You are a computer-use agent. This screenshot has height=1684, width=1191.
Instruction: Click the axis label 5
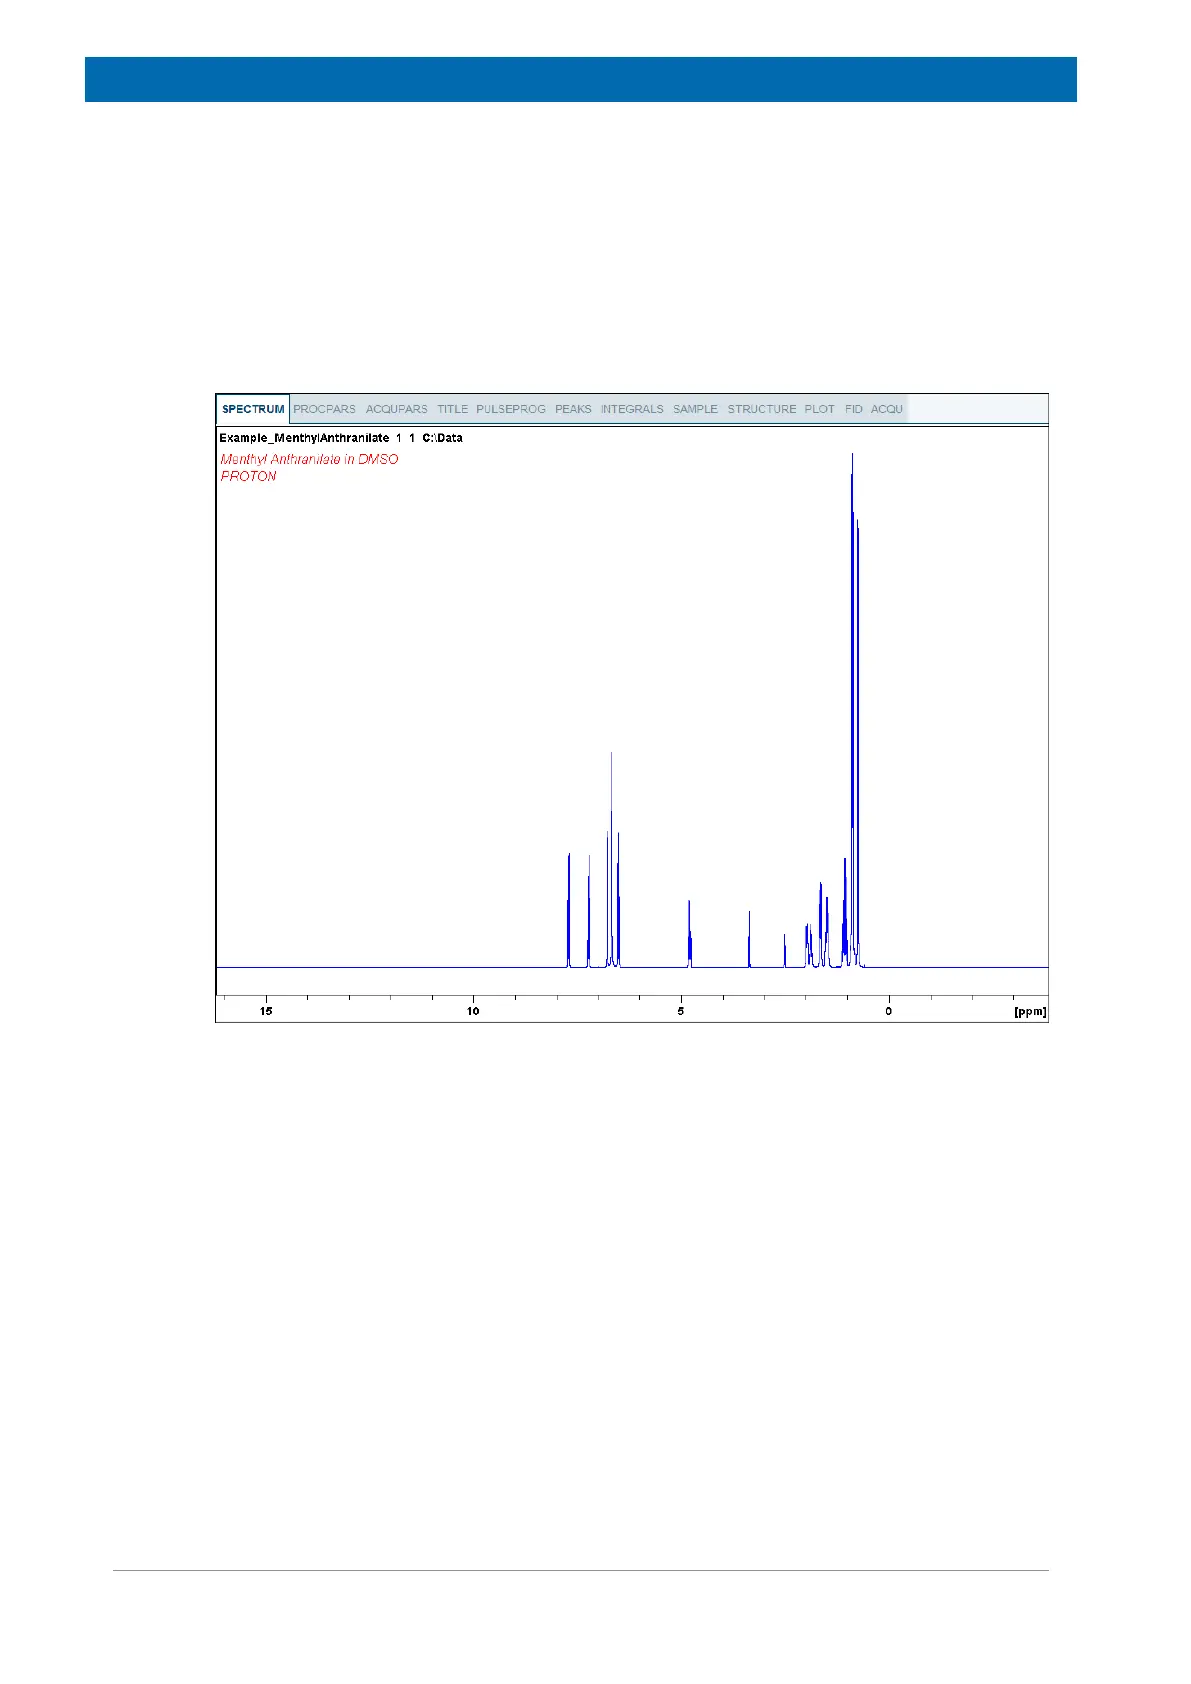pyautogui.click(x=681, y=1011)
